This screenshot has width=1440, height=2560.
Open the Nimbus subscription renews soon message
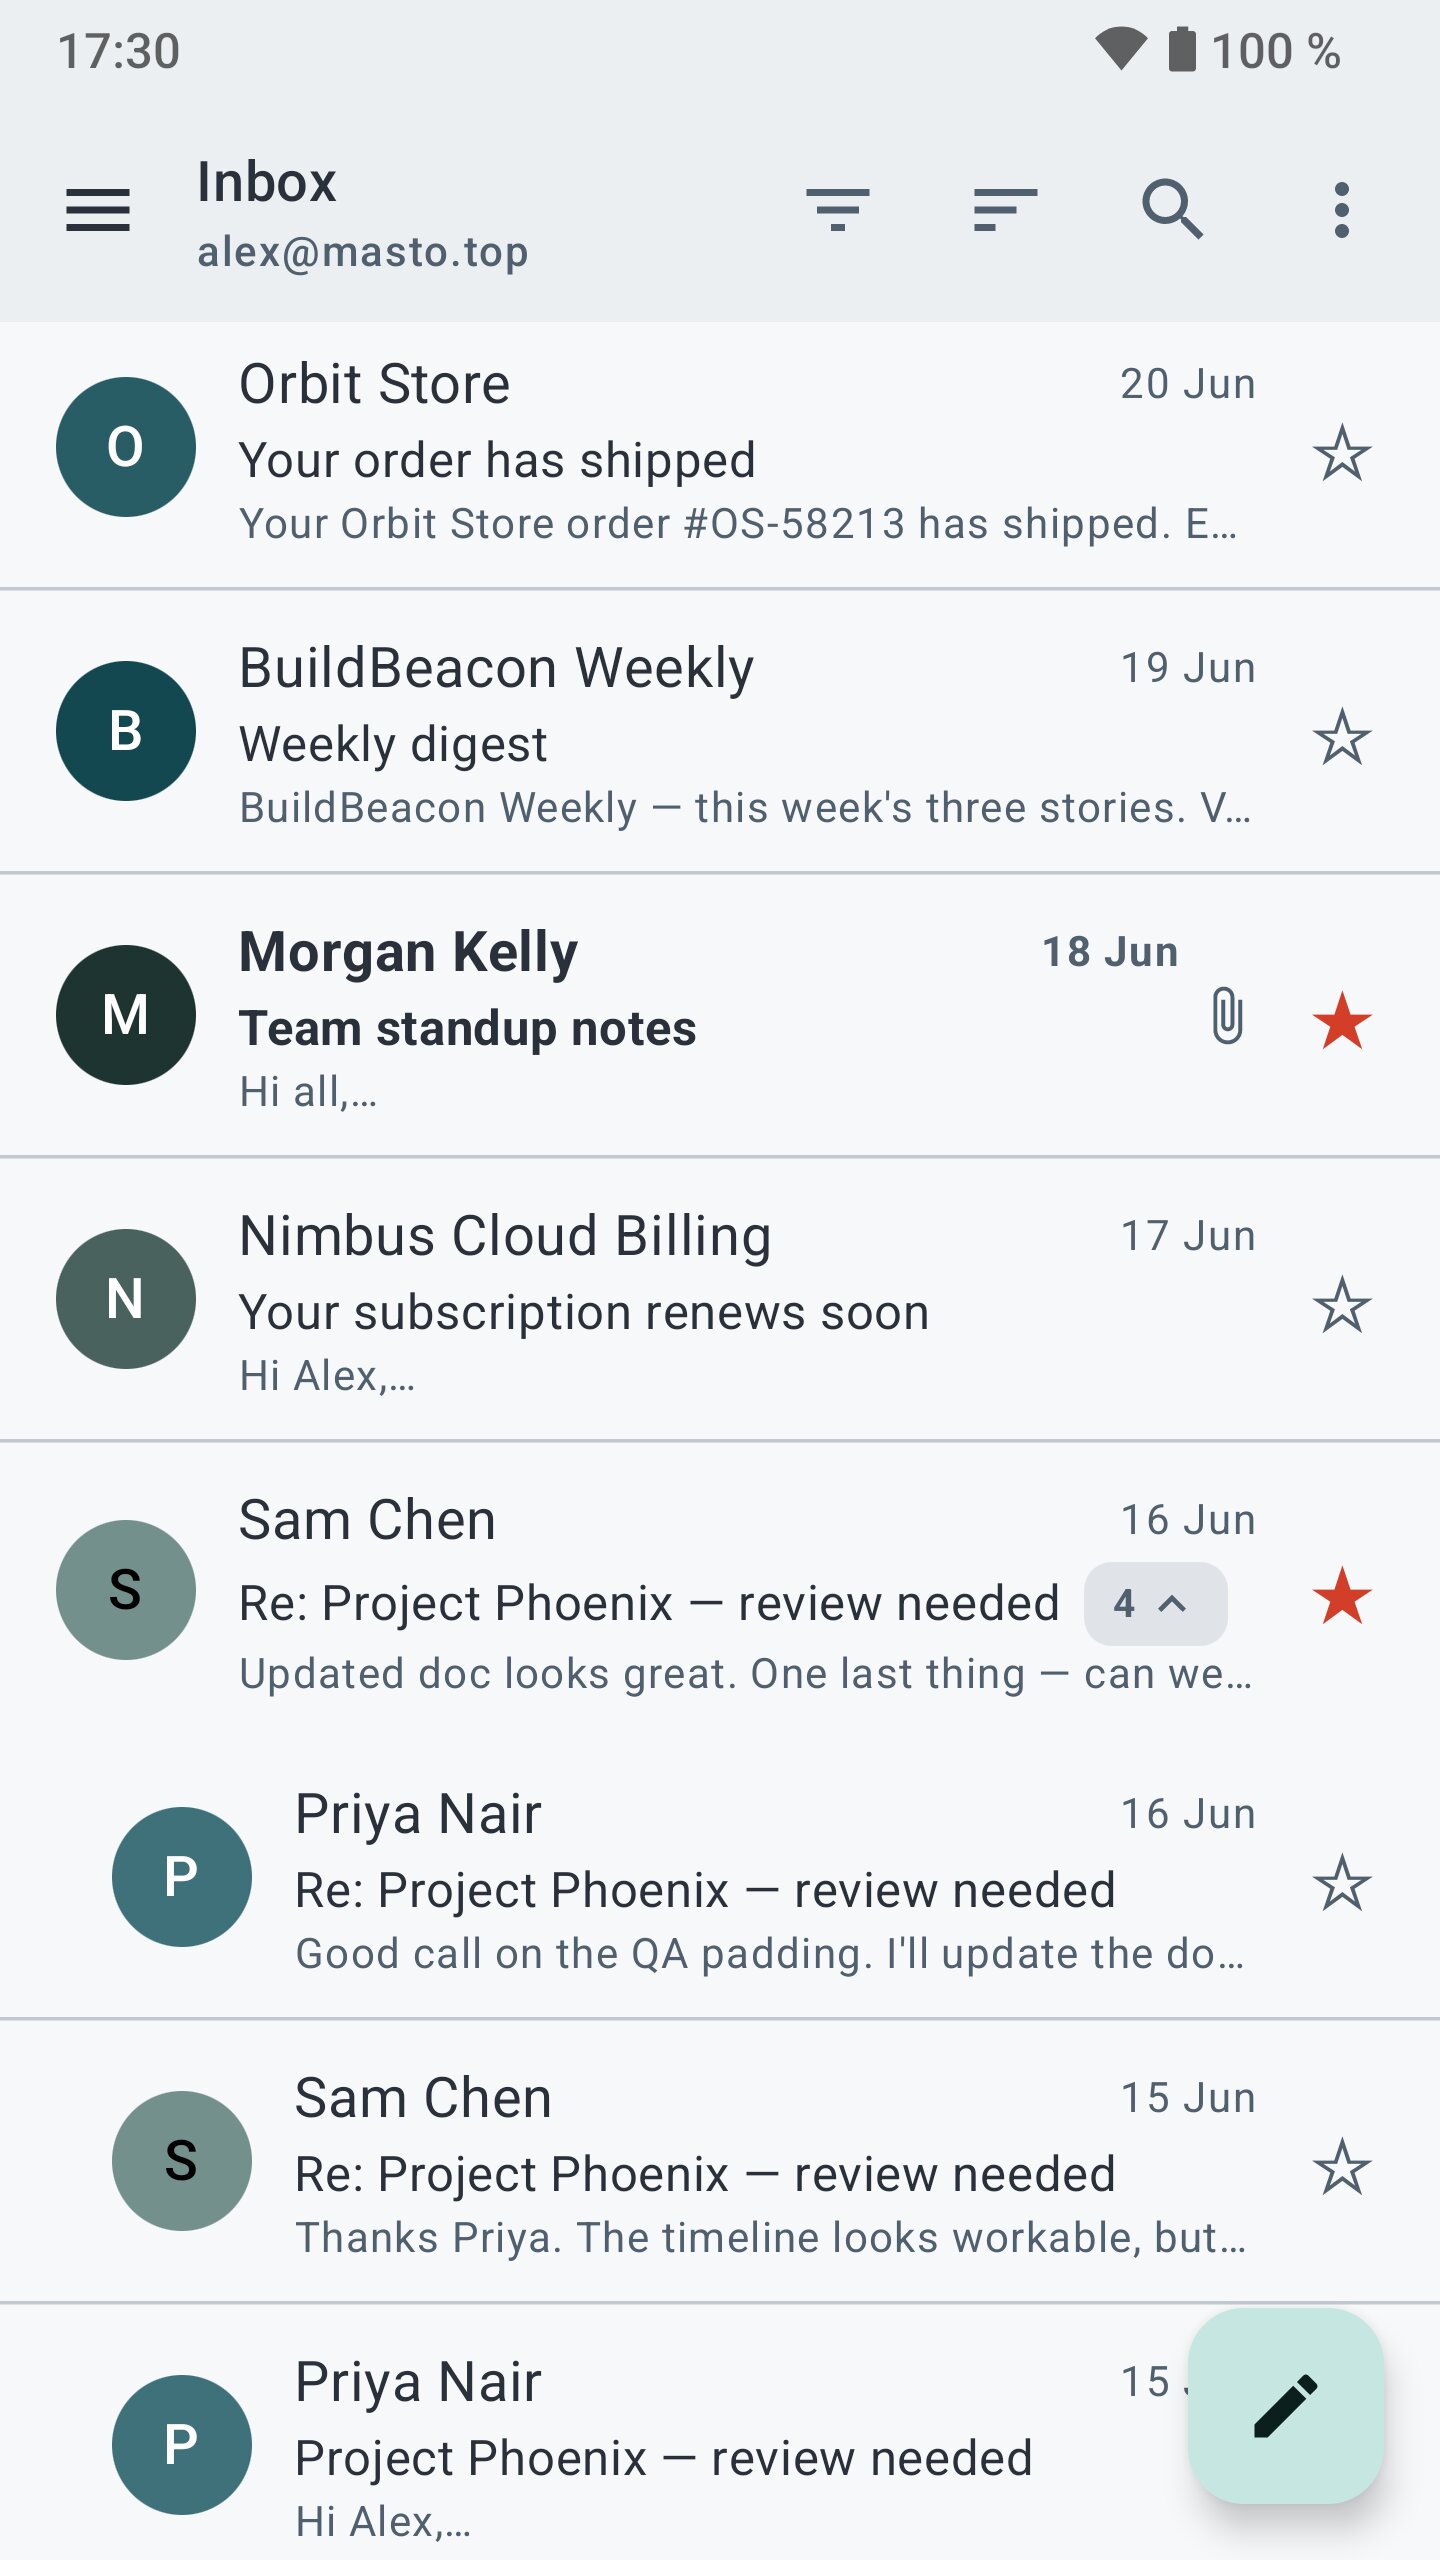tap(720, 1300)
